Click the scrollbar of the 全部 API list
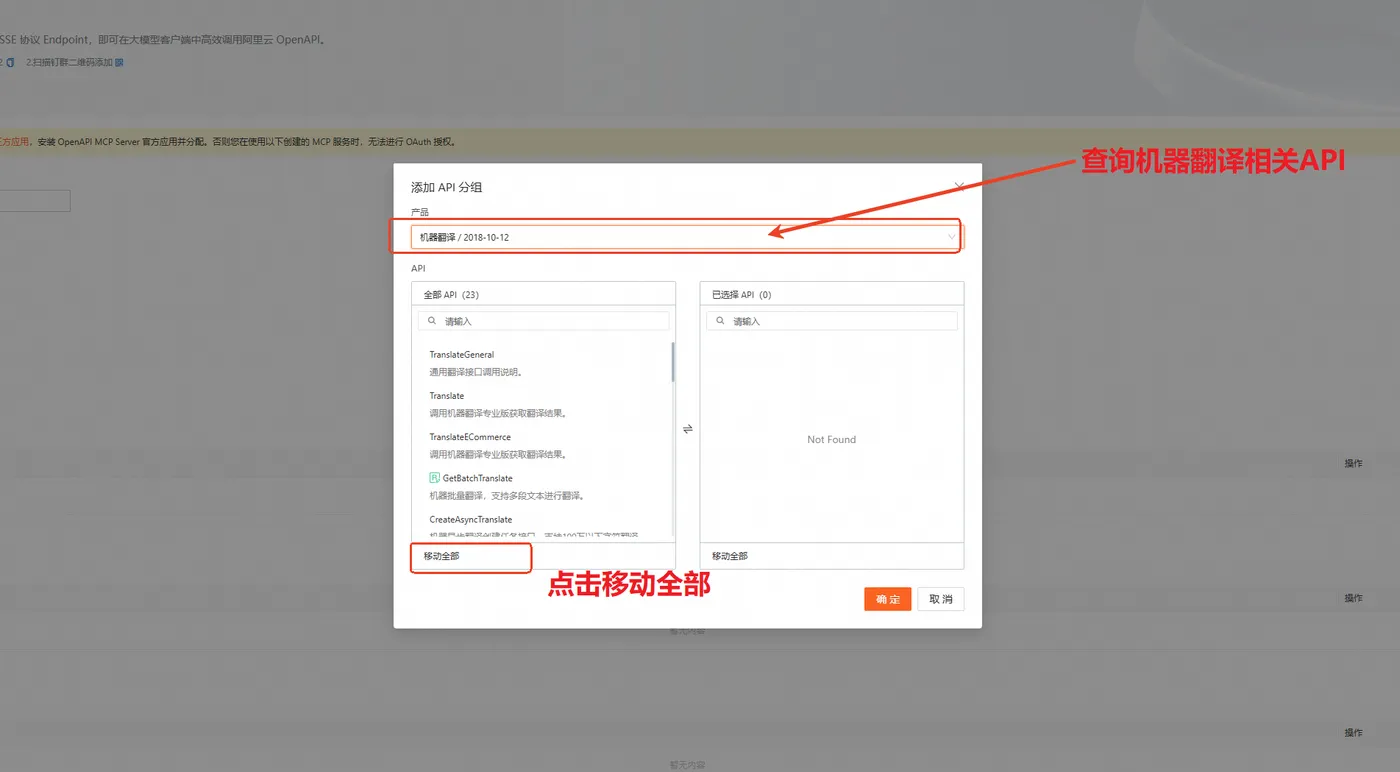Viewport: 1400px width, 772px height. 673,362
